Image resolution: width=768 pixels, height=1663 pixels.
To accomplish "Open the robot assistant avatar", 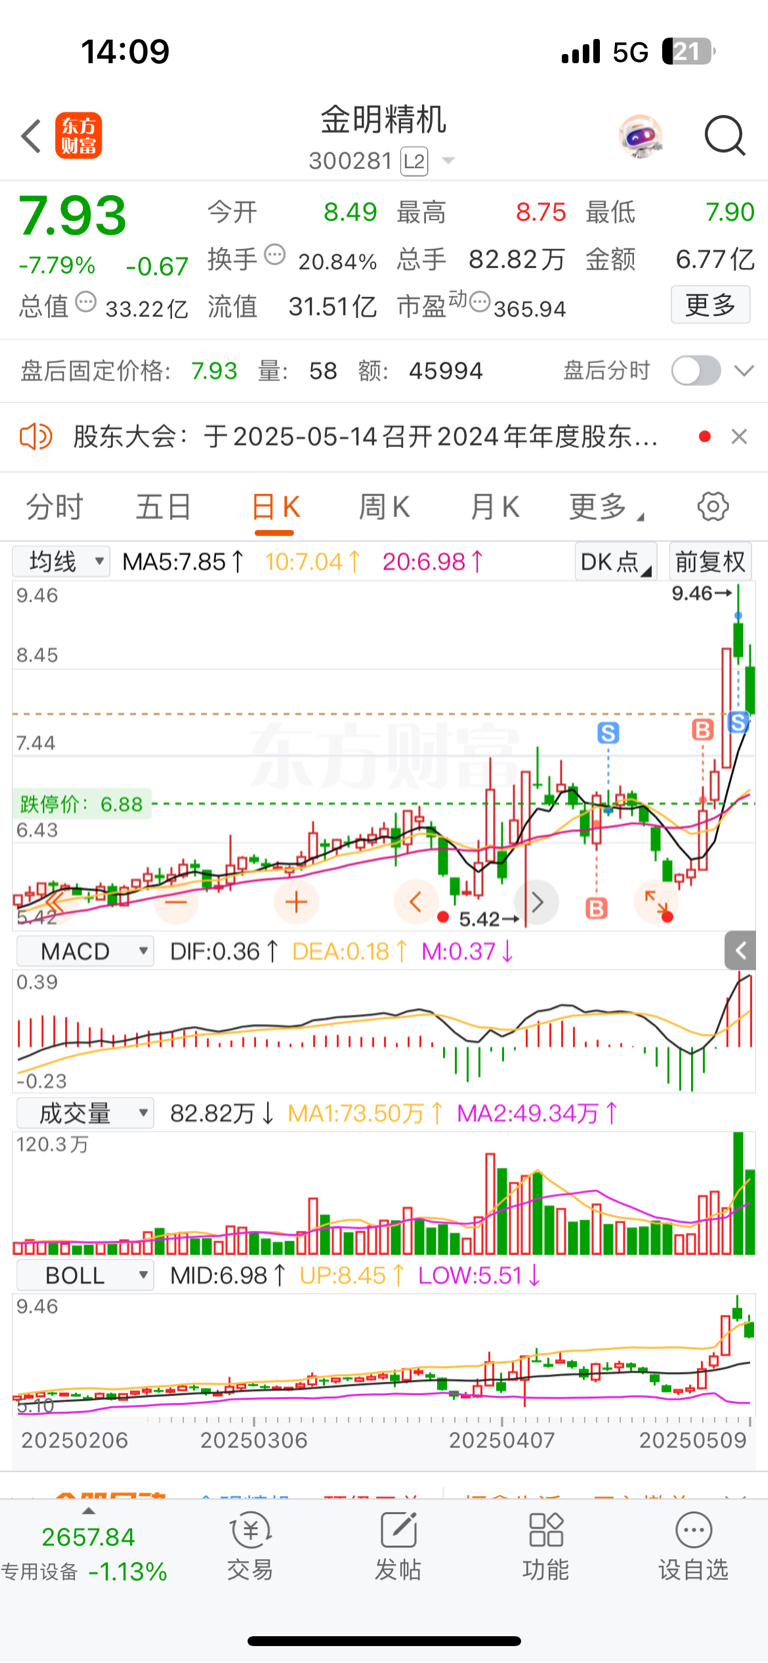I will tap(641, 136).
